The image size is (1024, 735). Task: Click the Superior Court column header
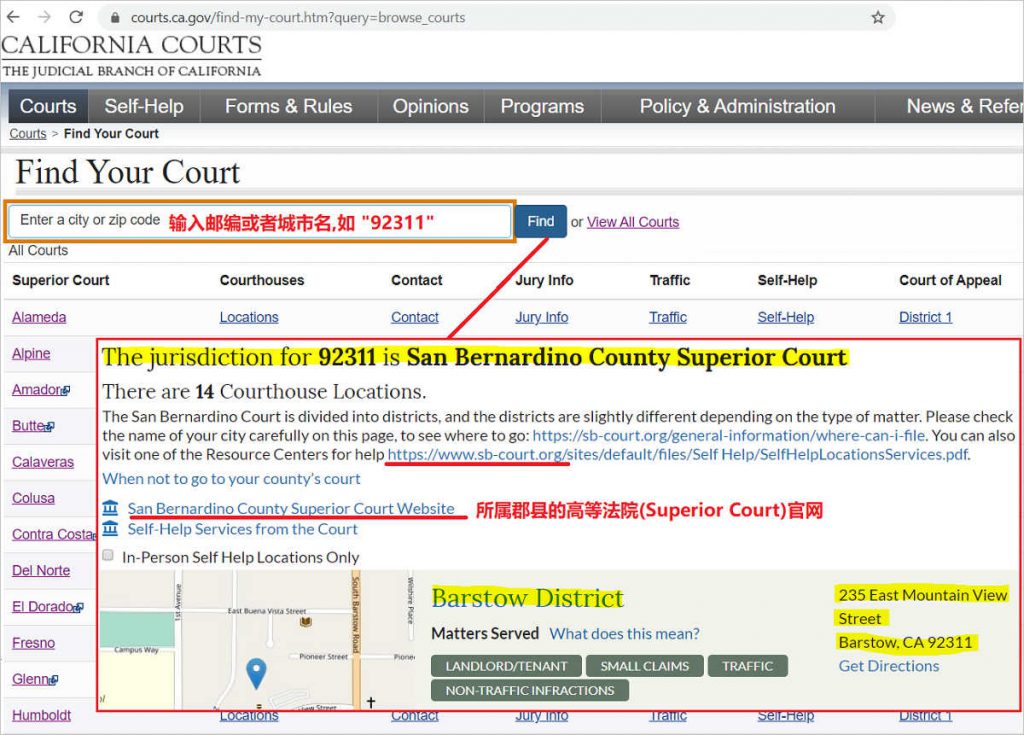click(x=61, y=280)
